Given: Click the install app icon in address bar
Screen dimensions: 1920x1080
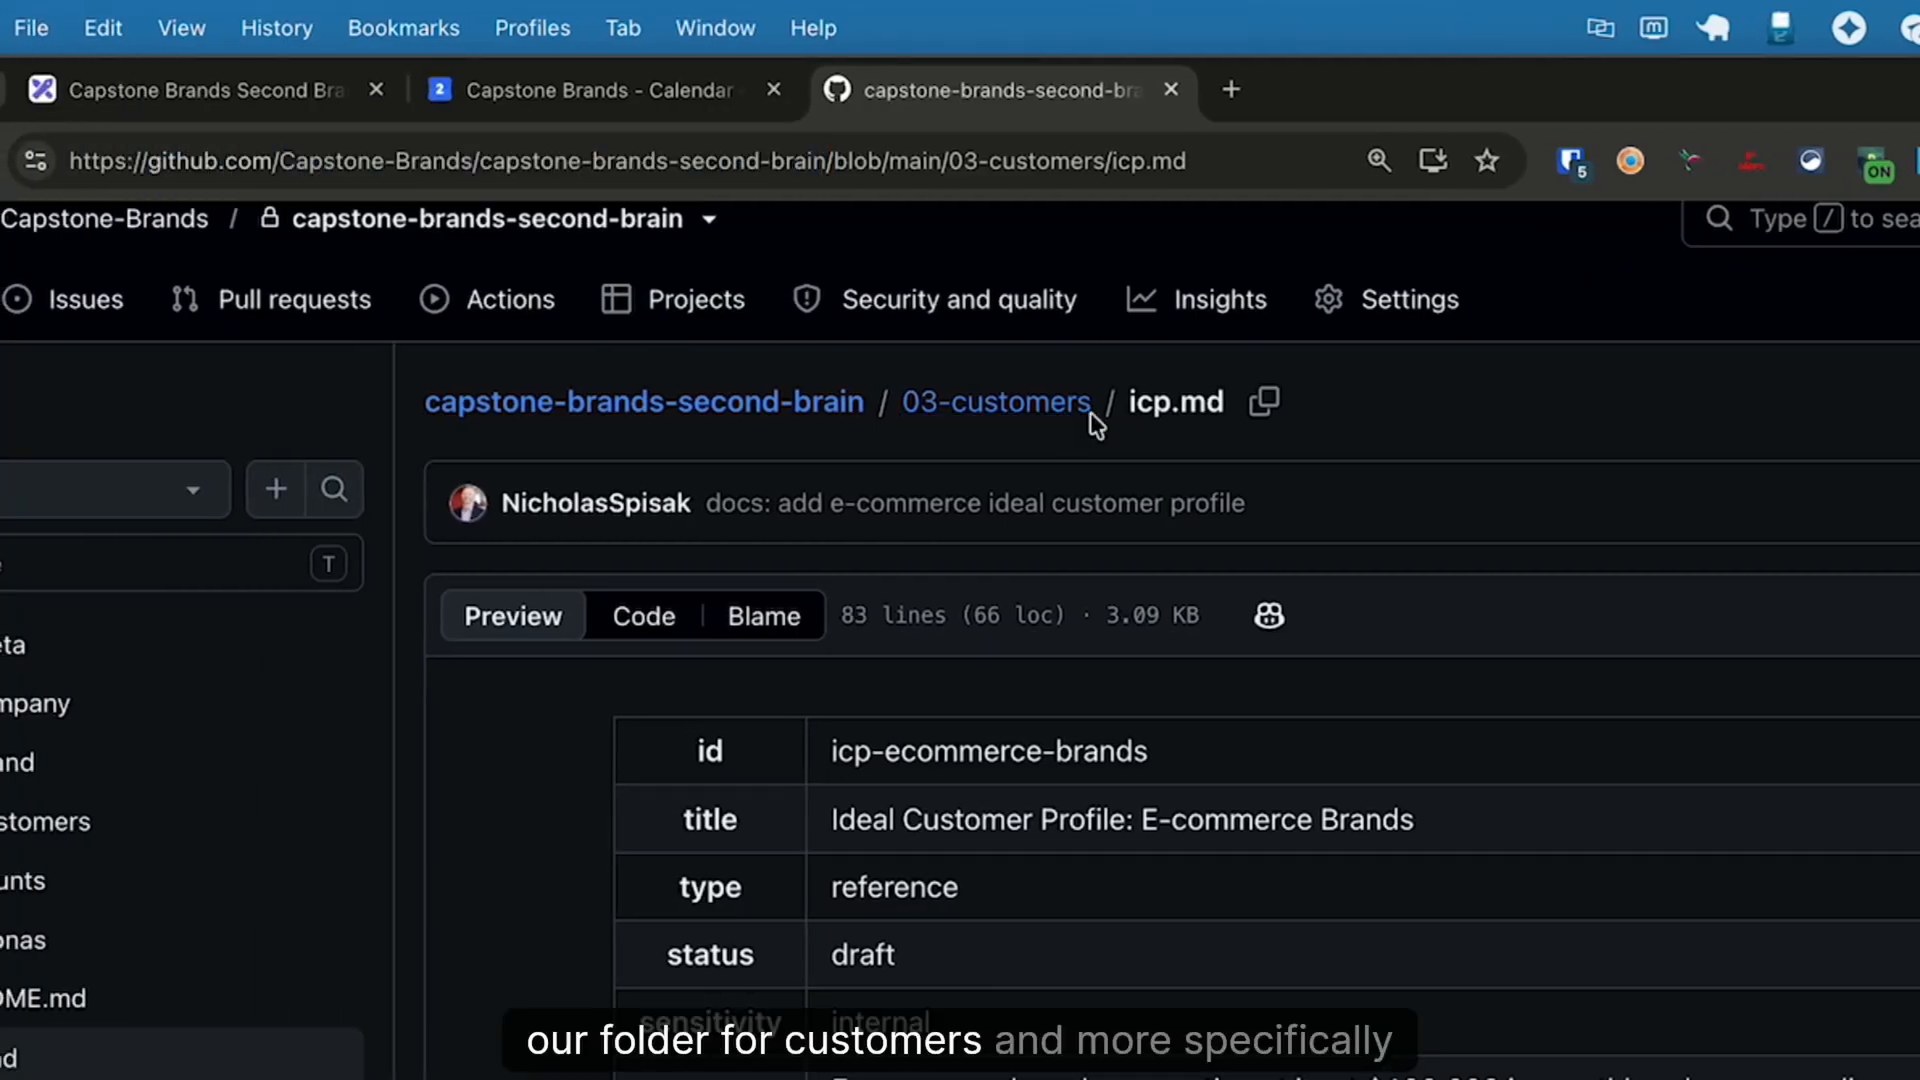Looking at the screenshot, I should tap(1433, 161).
